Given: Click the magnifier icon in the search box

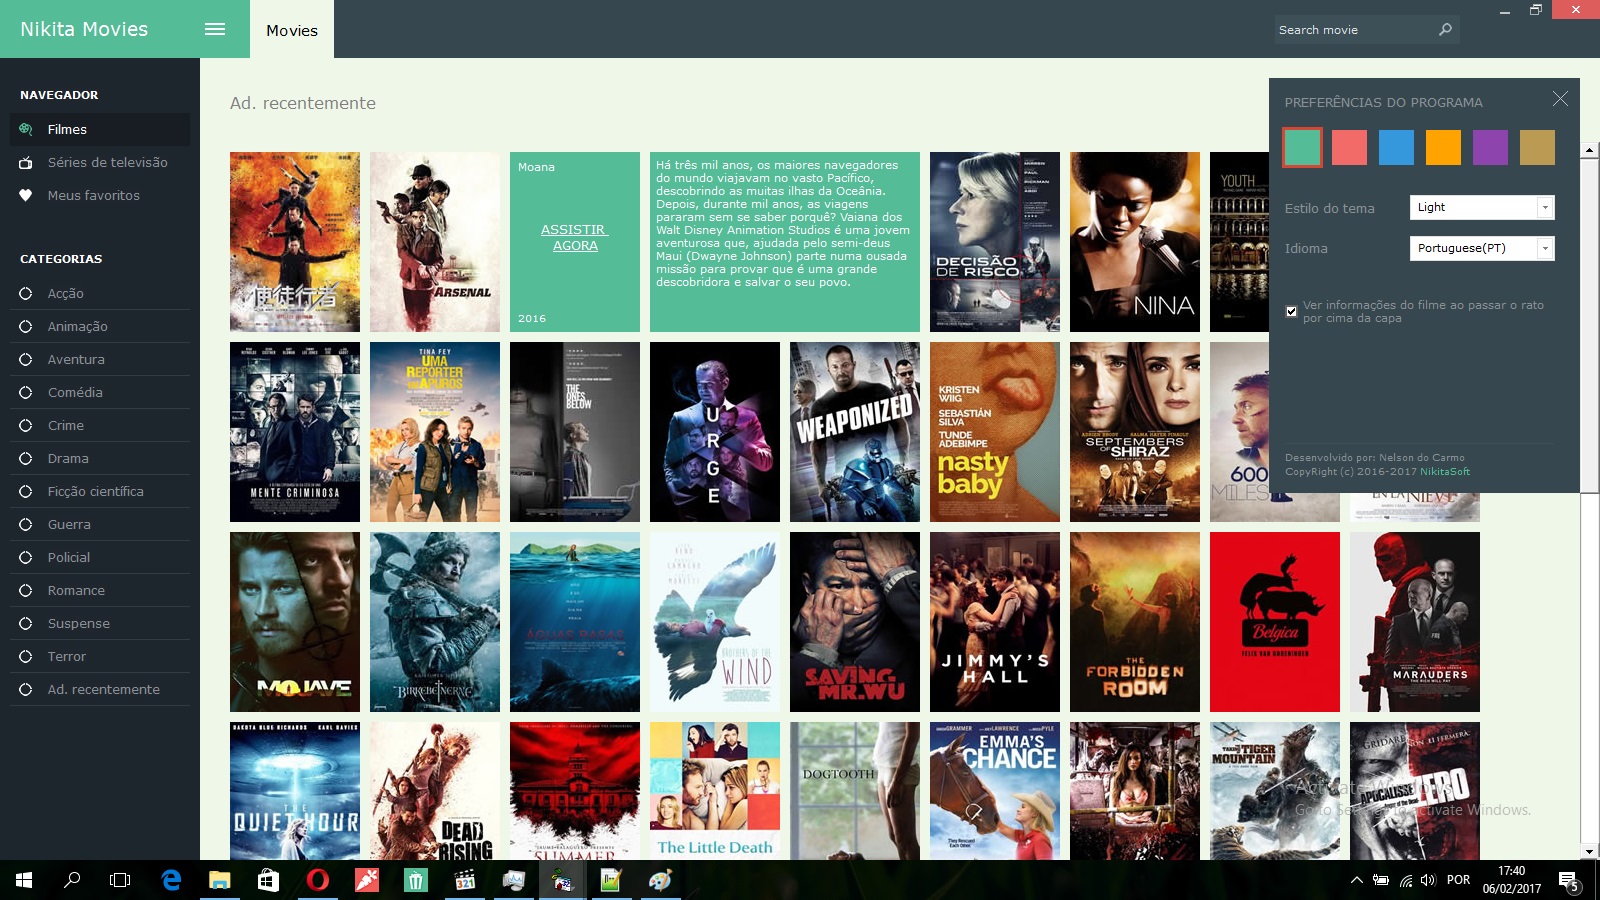Looking at the screenshot, I should (1445, 30).
